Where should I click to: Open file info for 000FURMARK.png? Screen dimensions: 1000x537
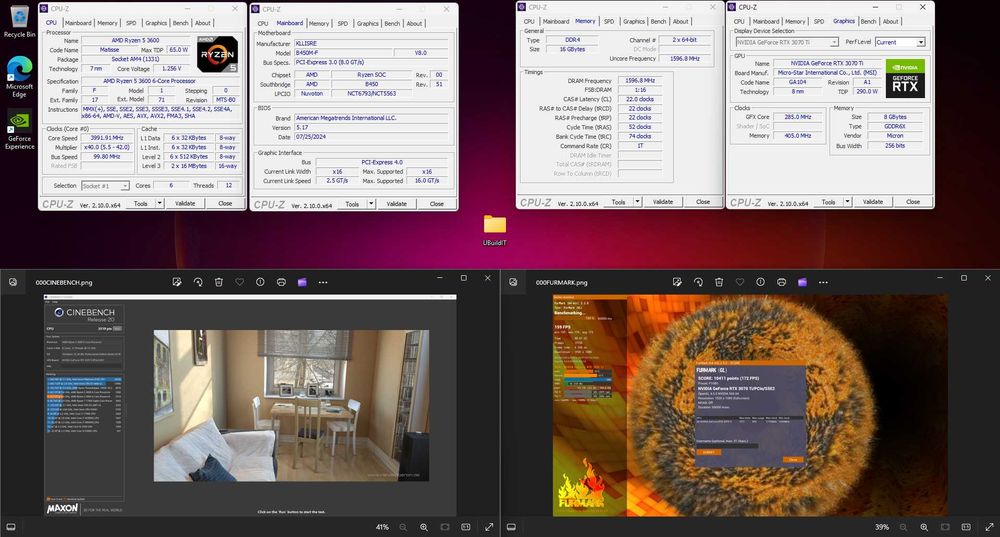point(760,282)
